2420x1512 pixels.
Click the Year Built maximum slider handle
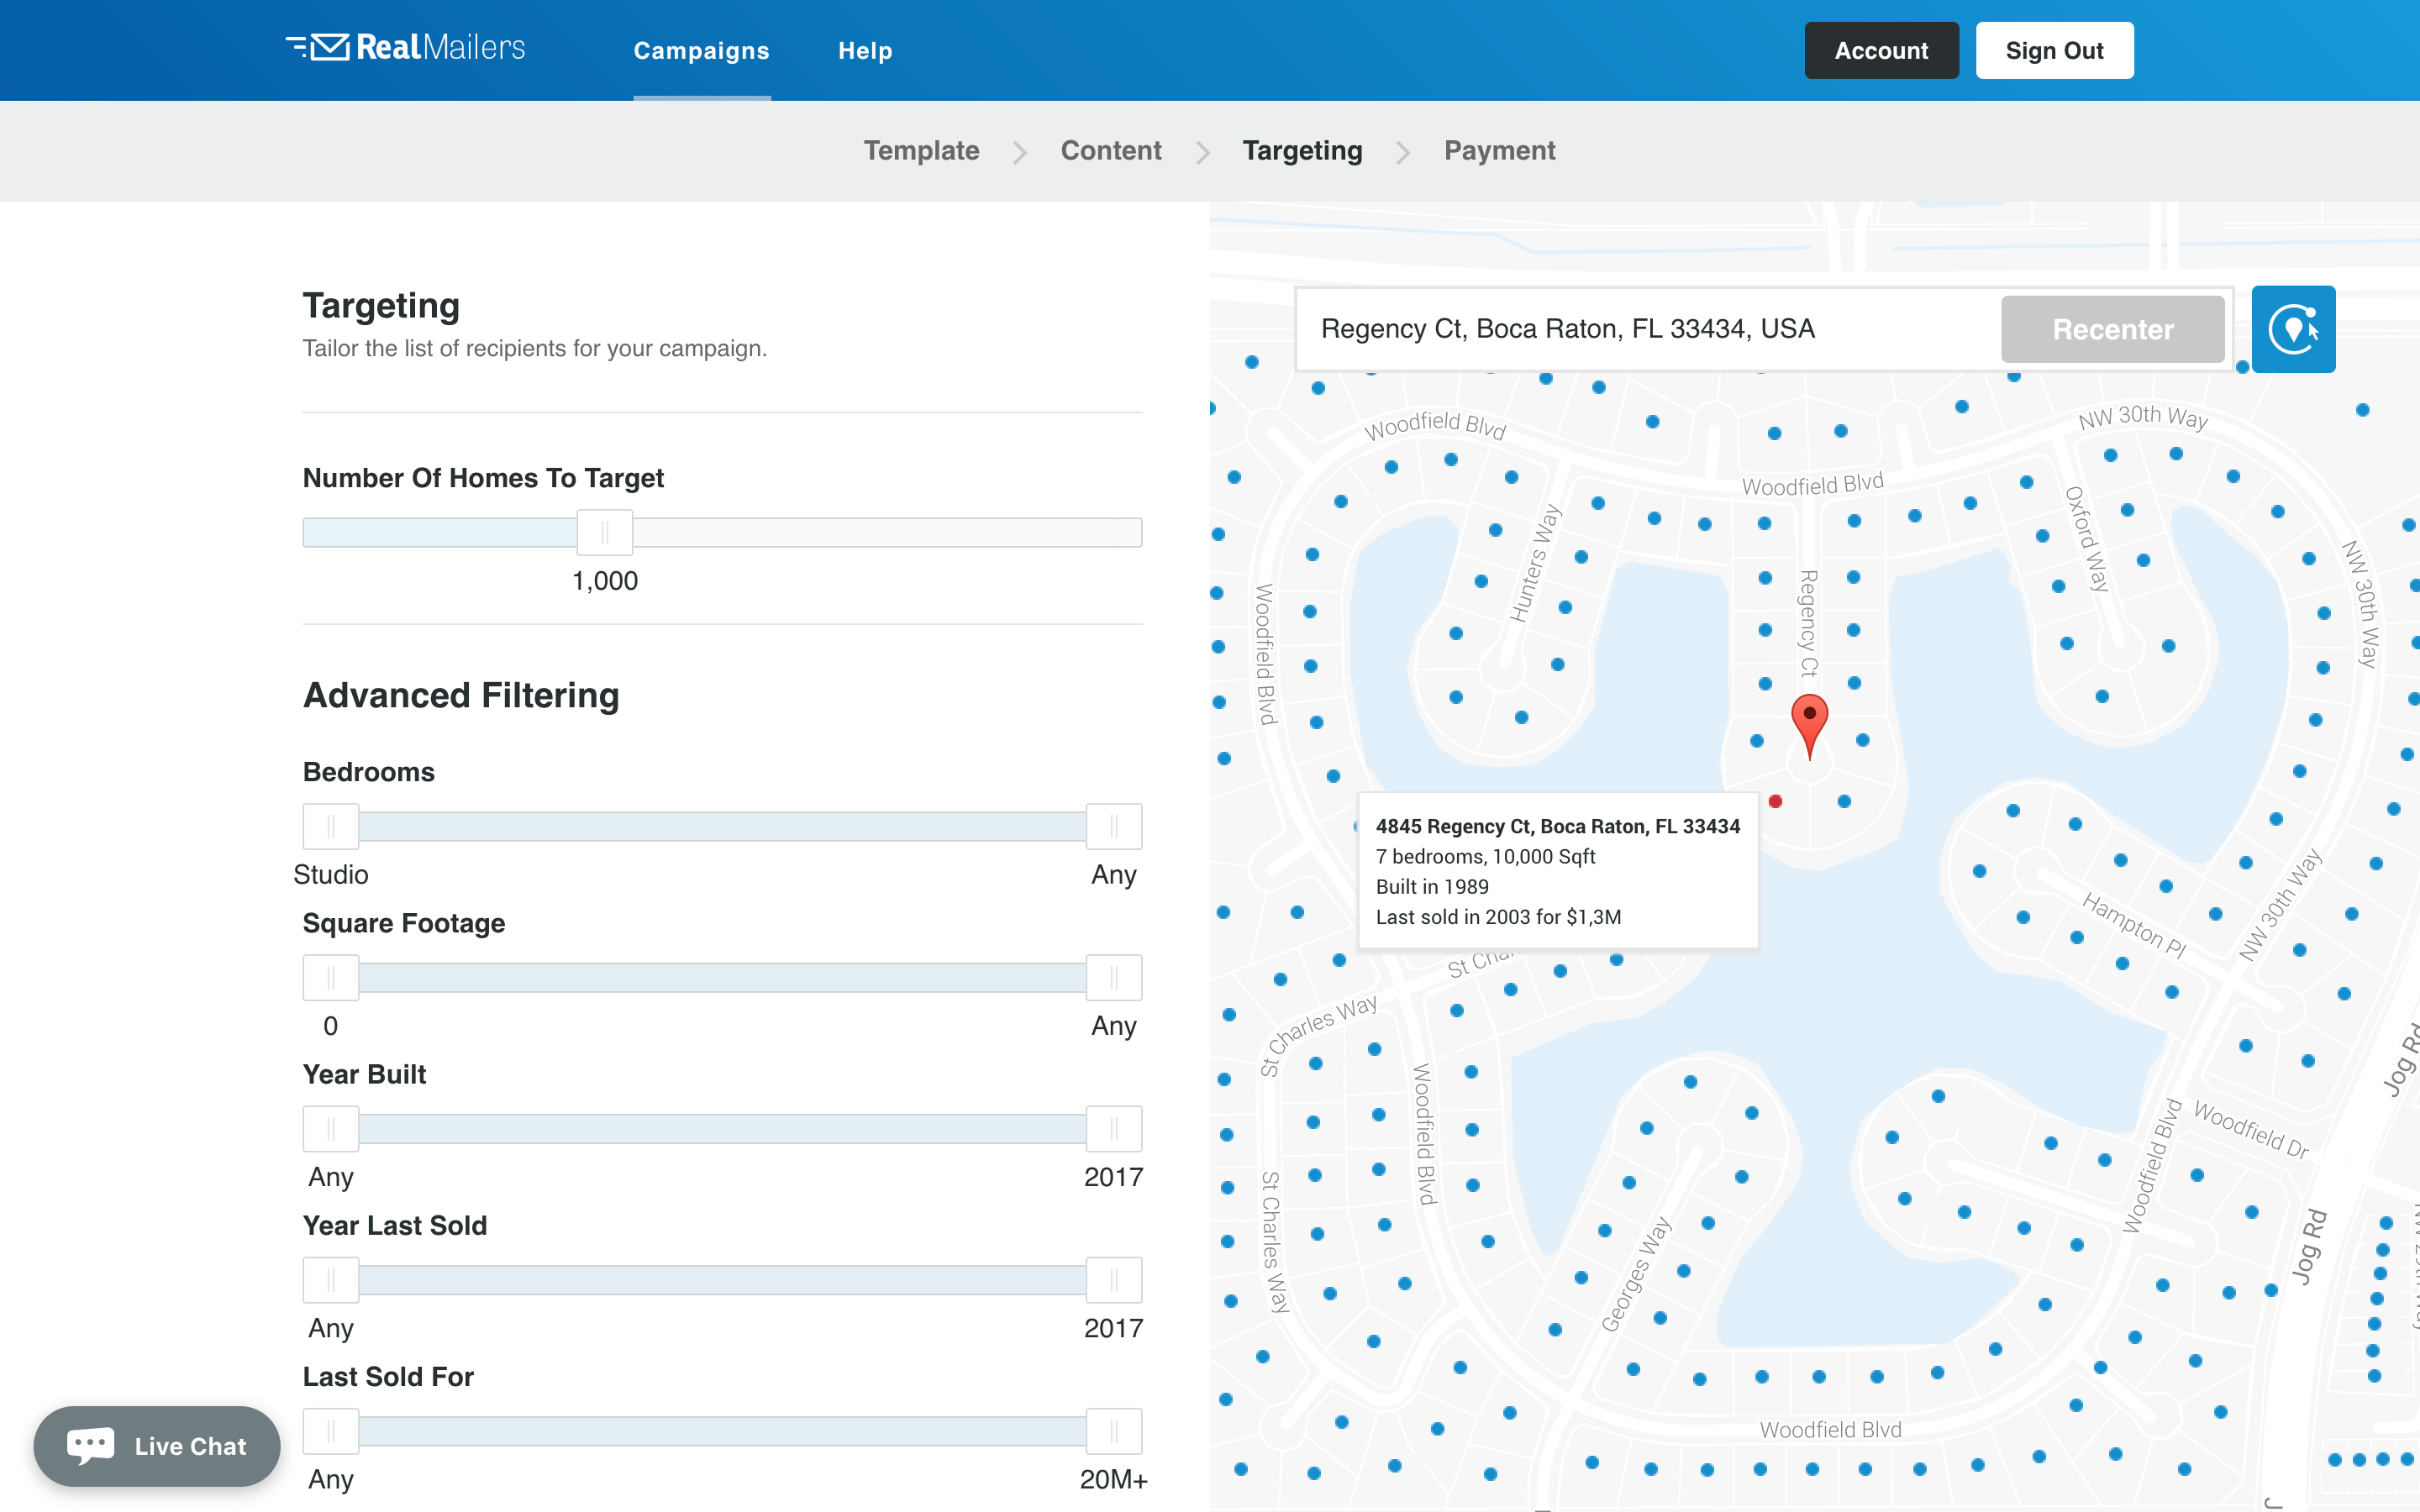[1113, 1129]
